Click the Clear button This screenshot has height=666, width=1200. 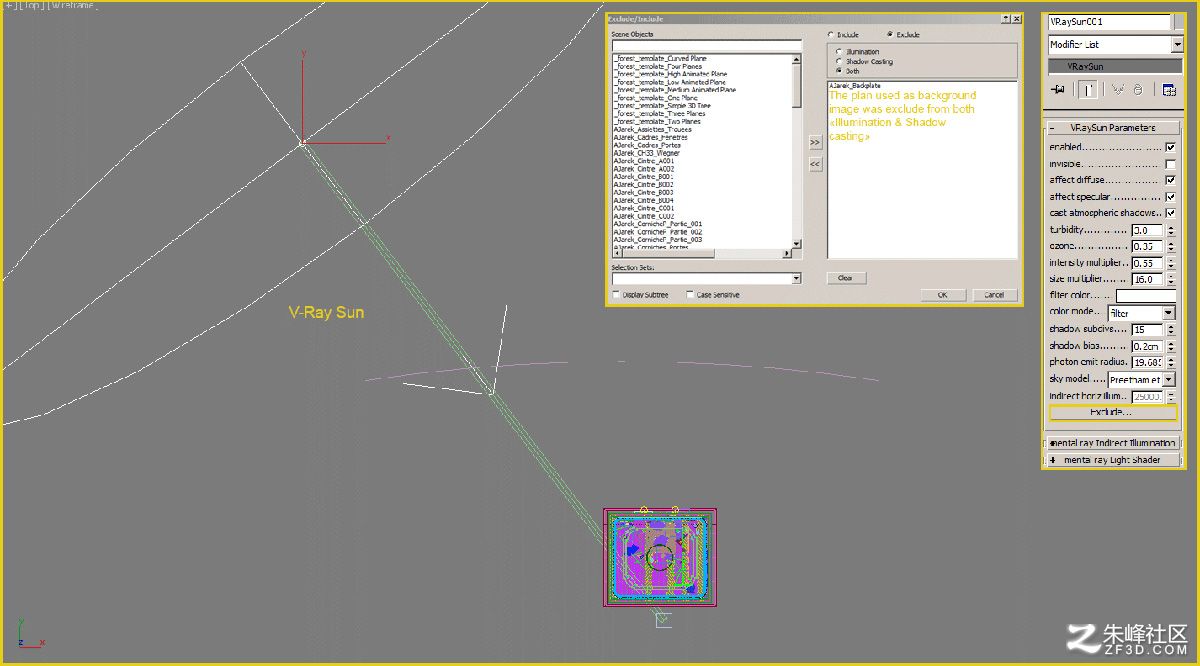click(846, 278)
